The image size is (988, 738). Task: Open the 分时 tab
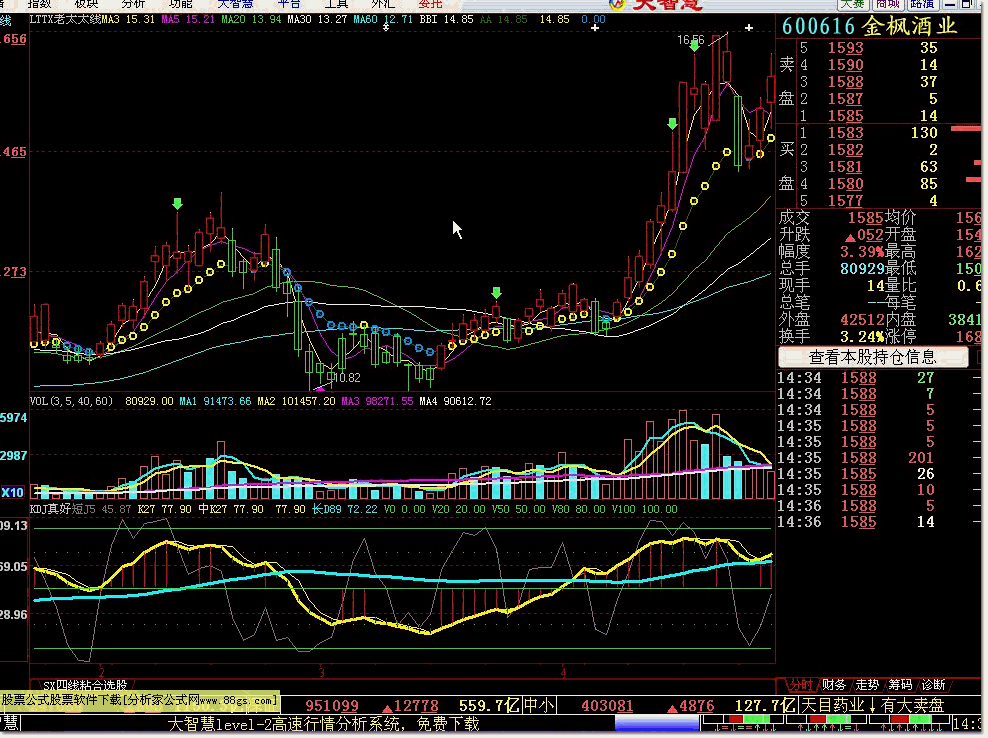click(801, 684)
